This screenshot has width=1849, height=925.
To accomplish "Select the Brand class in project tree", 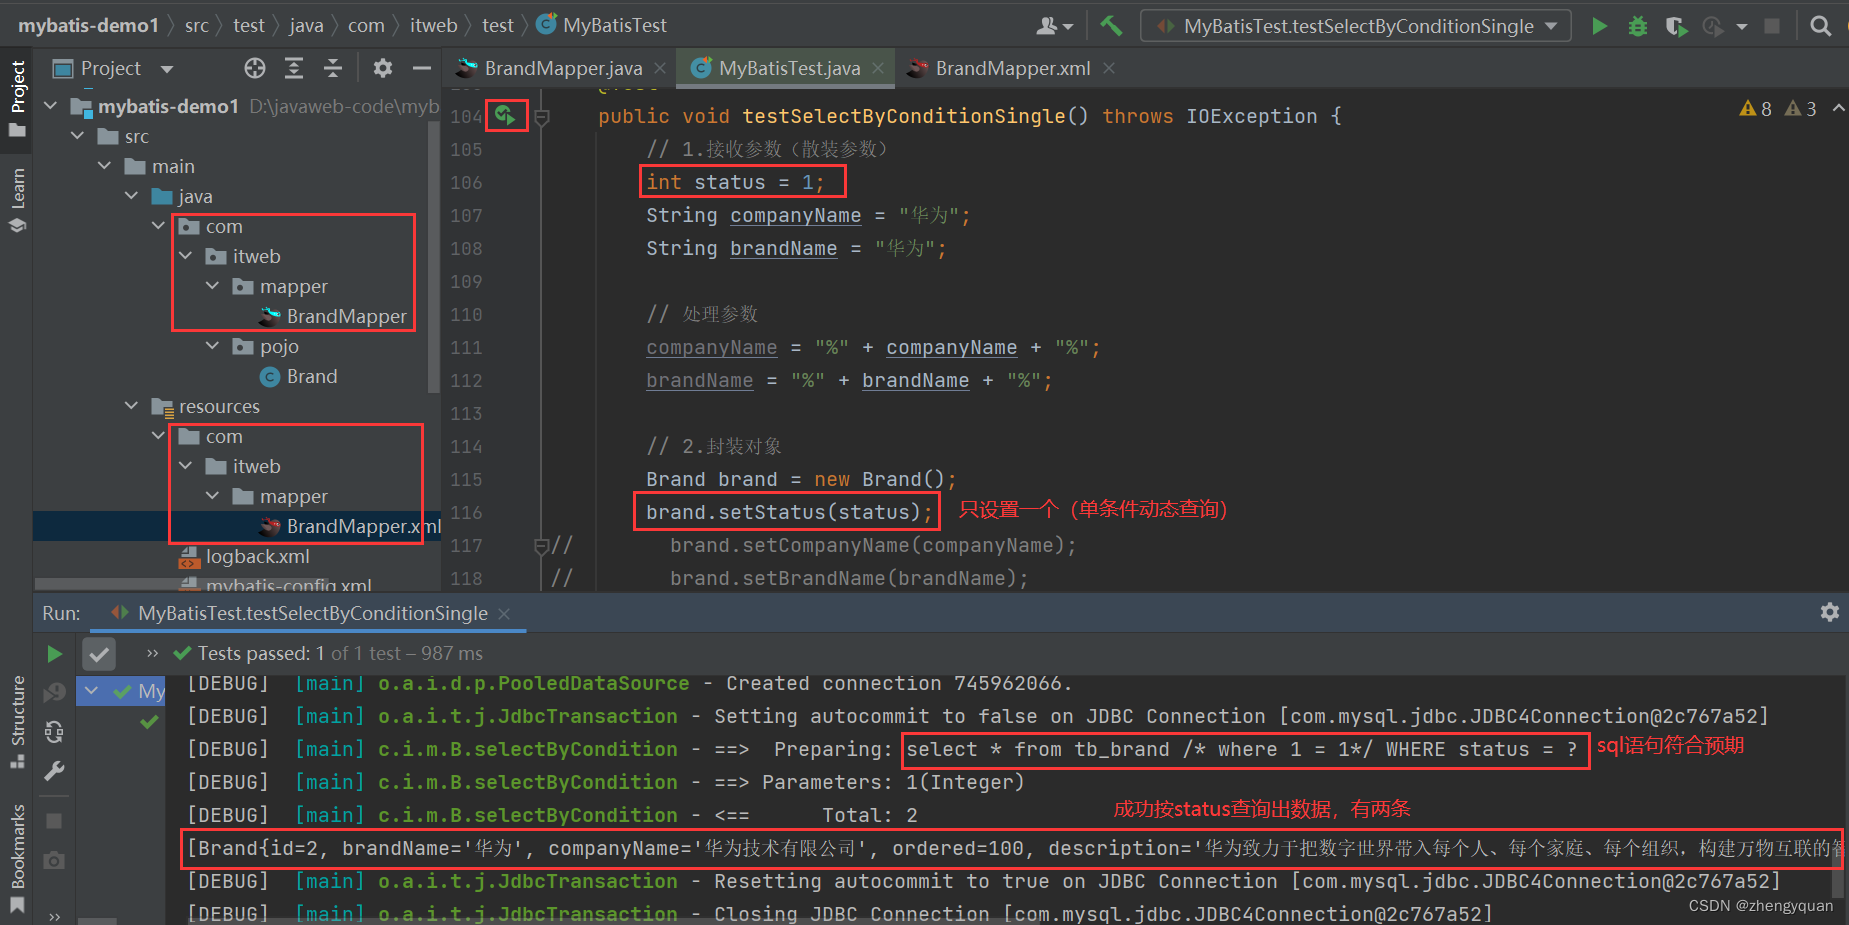I will point(299,376).
